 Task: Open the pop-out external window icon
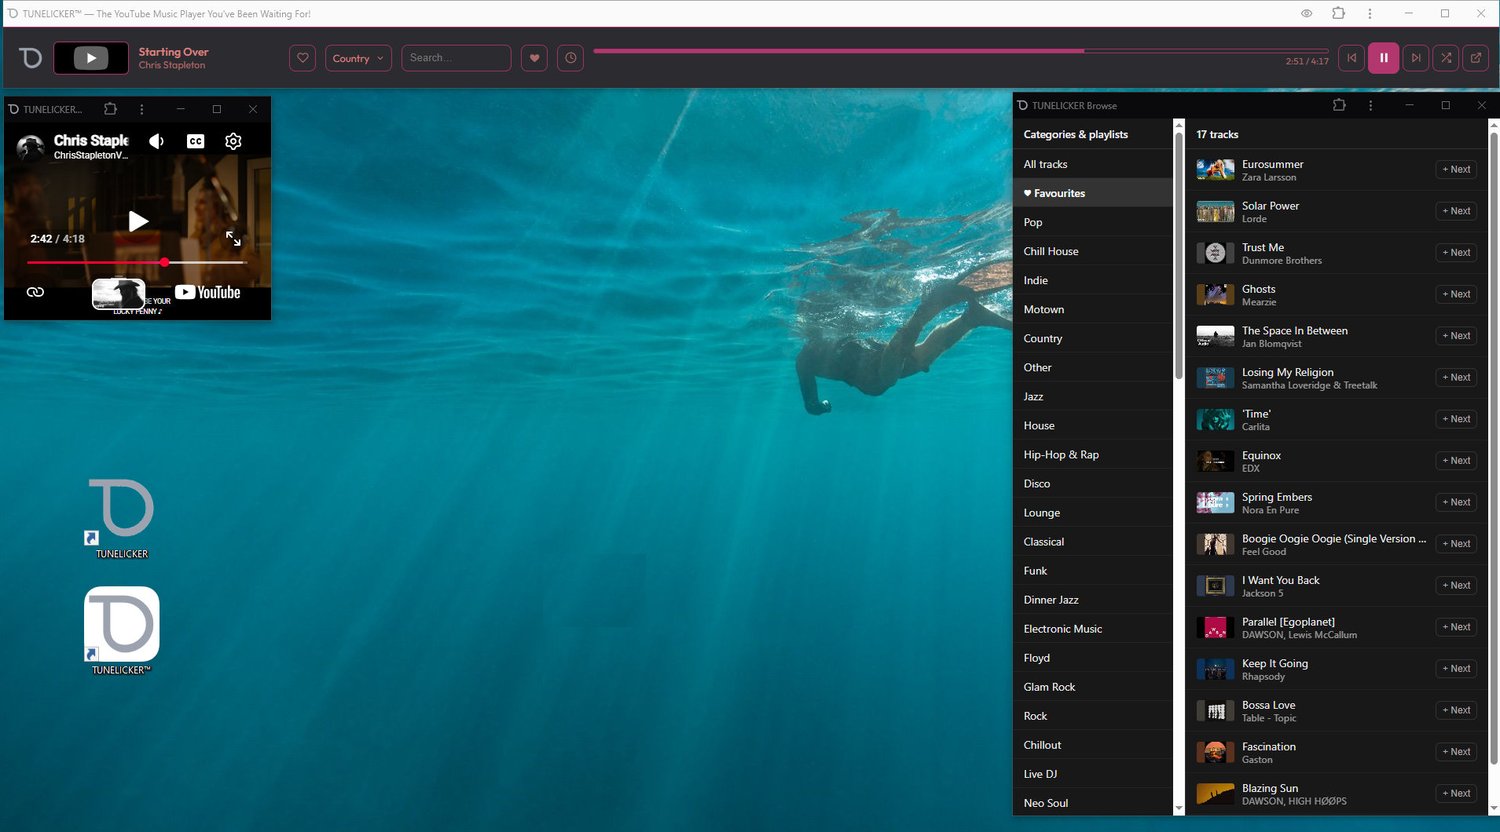click(x=1476, y=58)
